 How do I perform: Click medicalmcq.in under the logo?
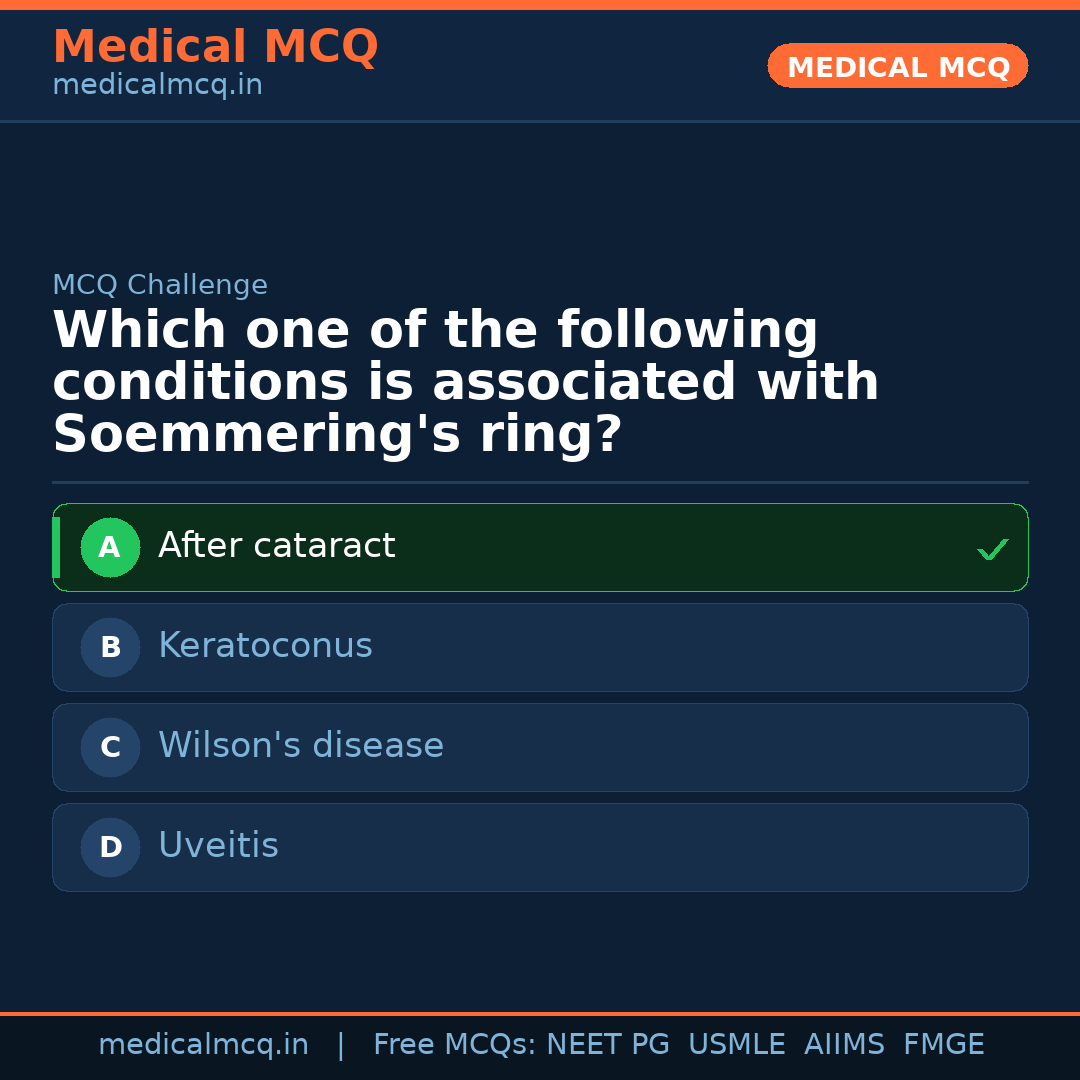pyautogui.click(x=156, y=85)
